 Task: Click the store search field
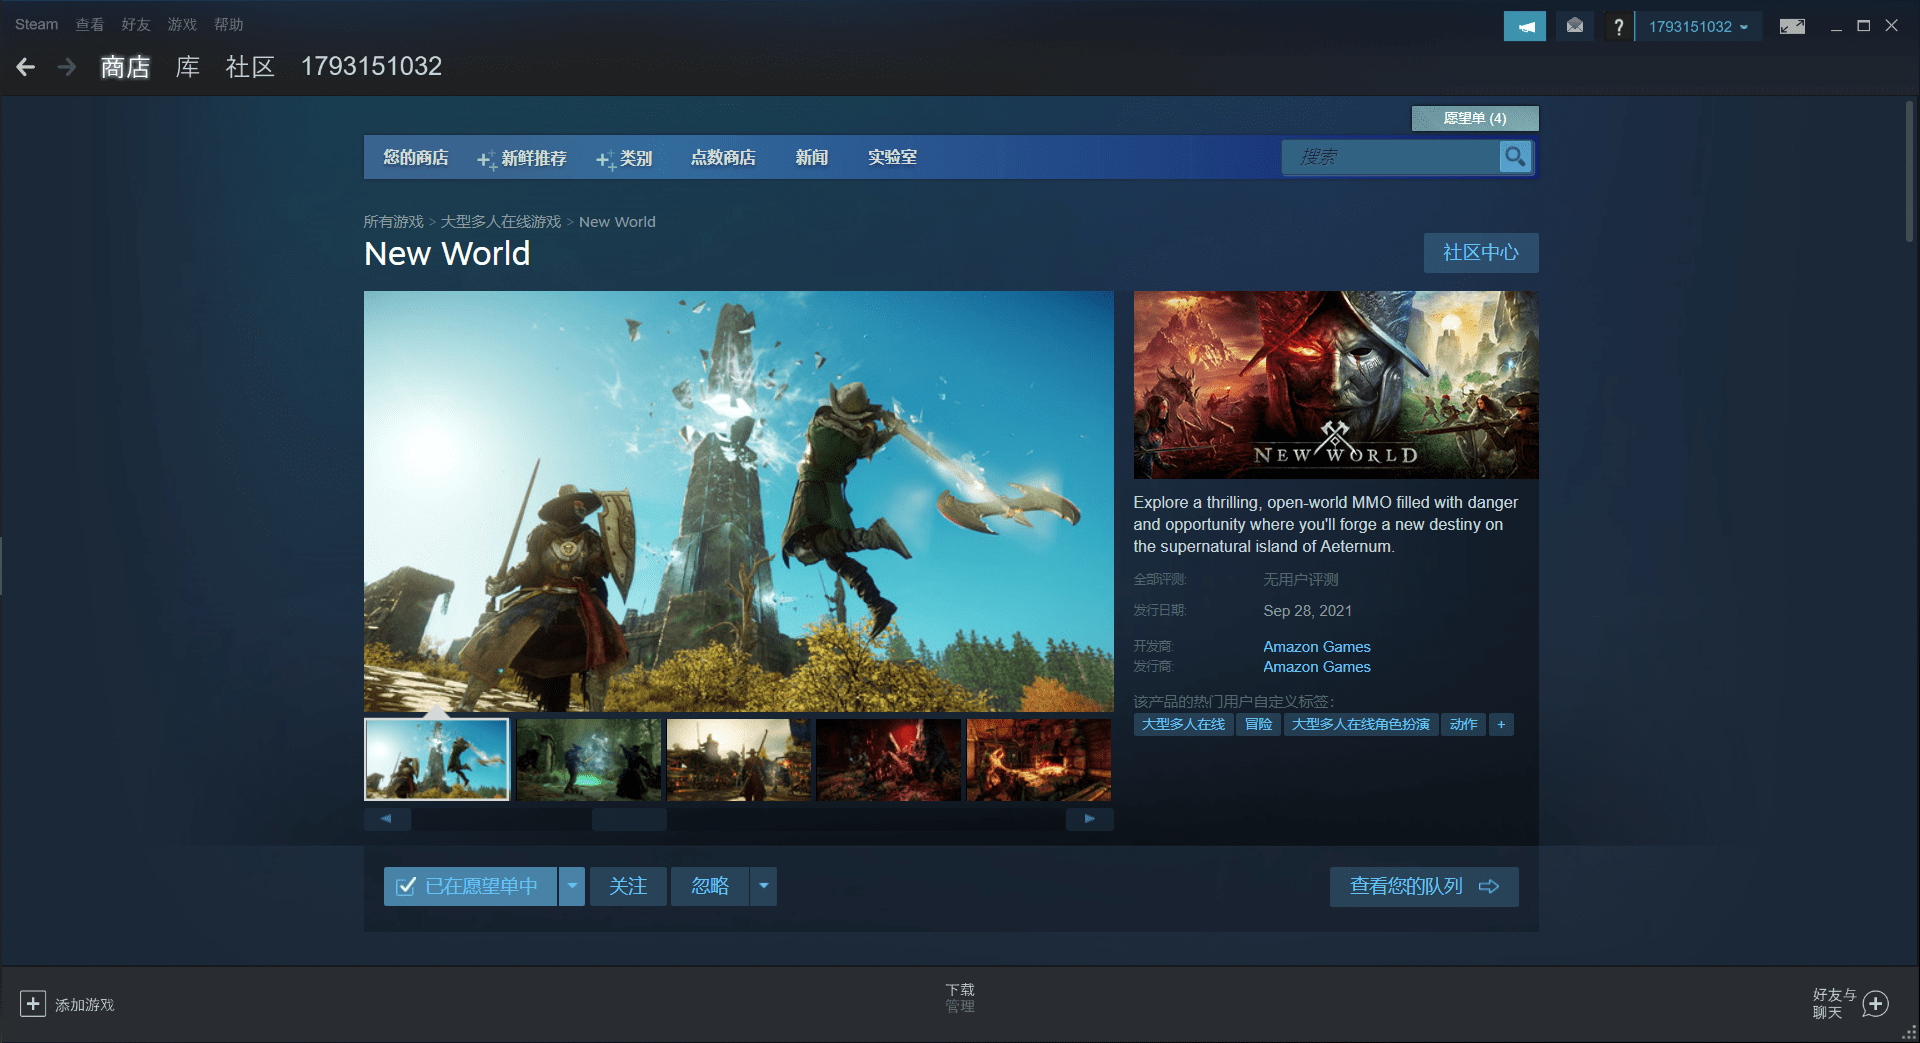[1391, 157]
